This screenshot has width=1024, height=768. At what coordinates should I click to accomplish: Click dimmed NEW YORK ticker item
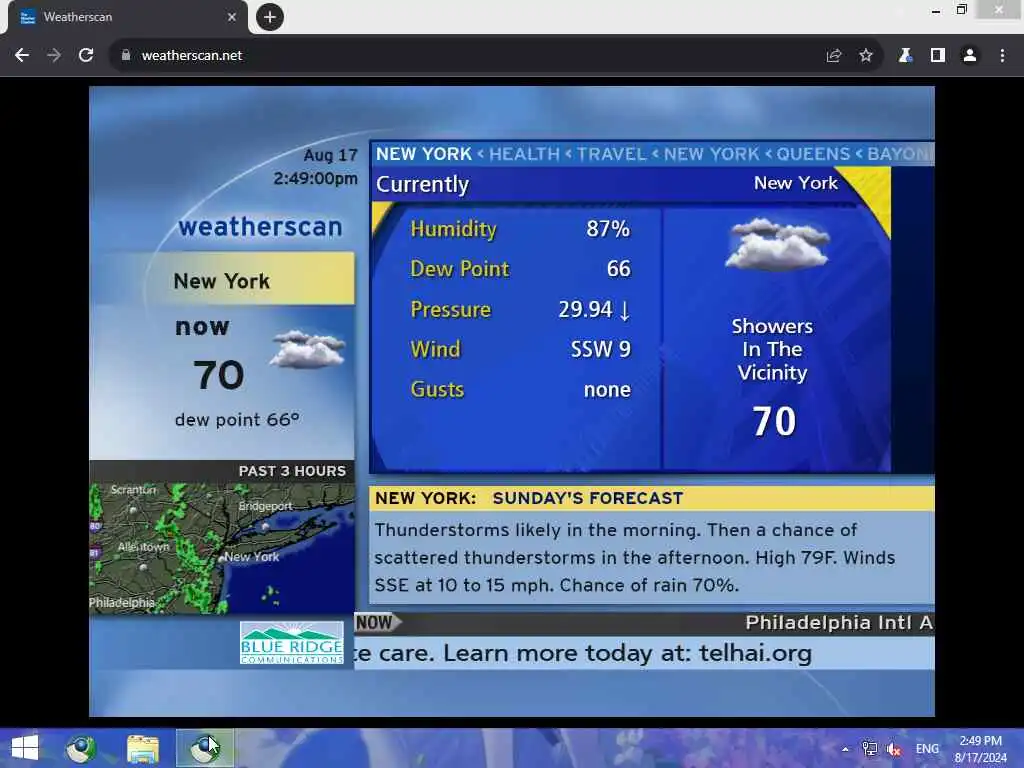click(x=712, y=154)
